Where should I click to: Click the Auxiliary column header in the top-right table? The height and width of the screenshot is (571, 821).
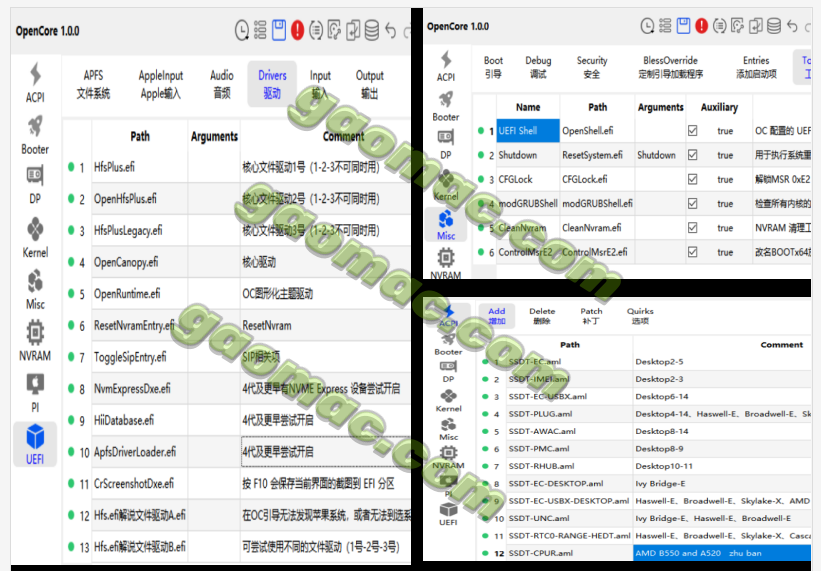pos(719,107)
